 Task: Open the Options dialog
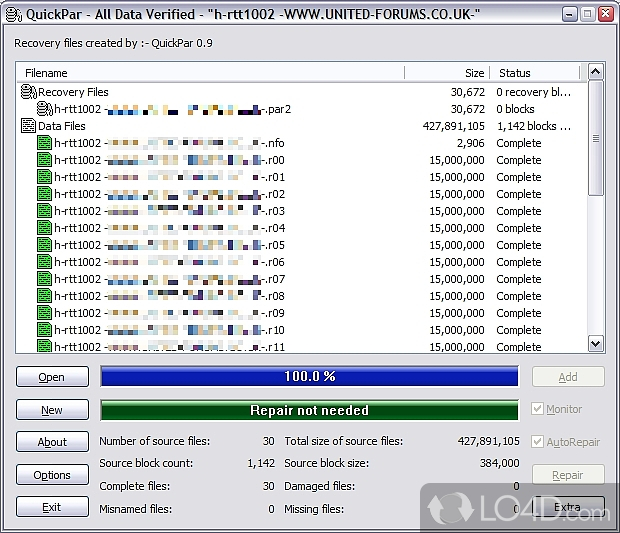click(52, 474)
